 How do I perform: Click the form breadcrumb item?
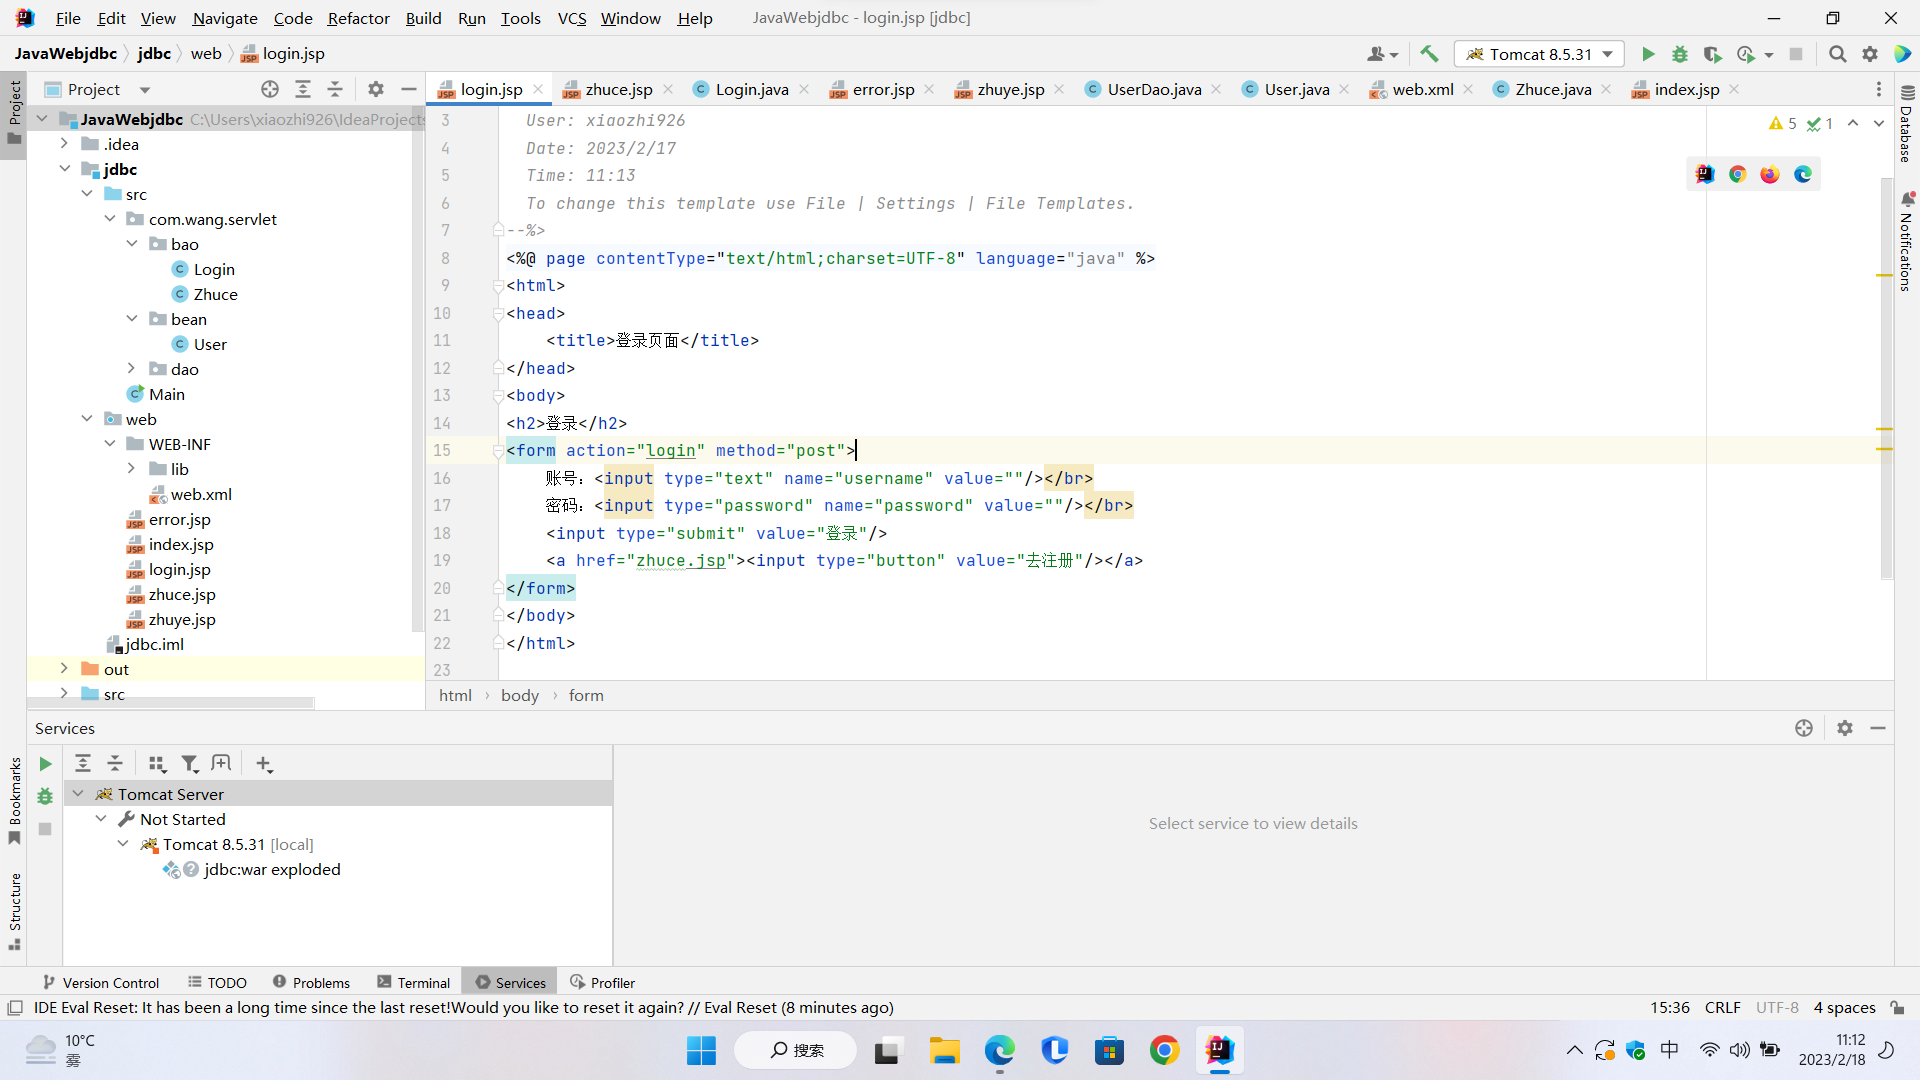pyautogui.click(x=586, y=696)
